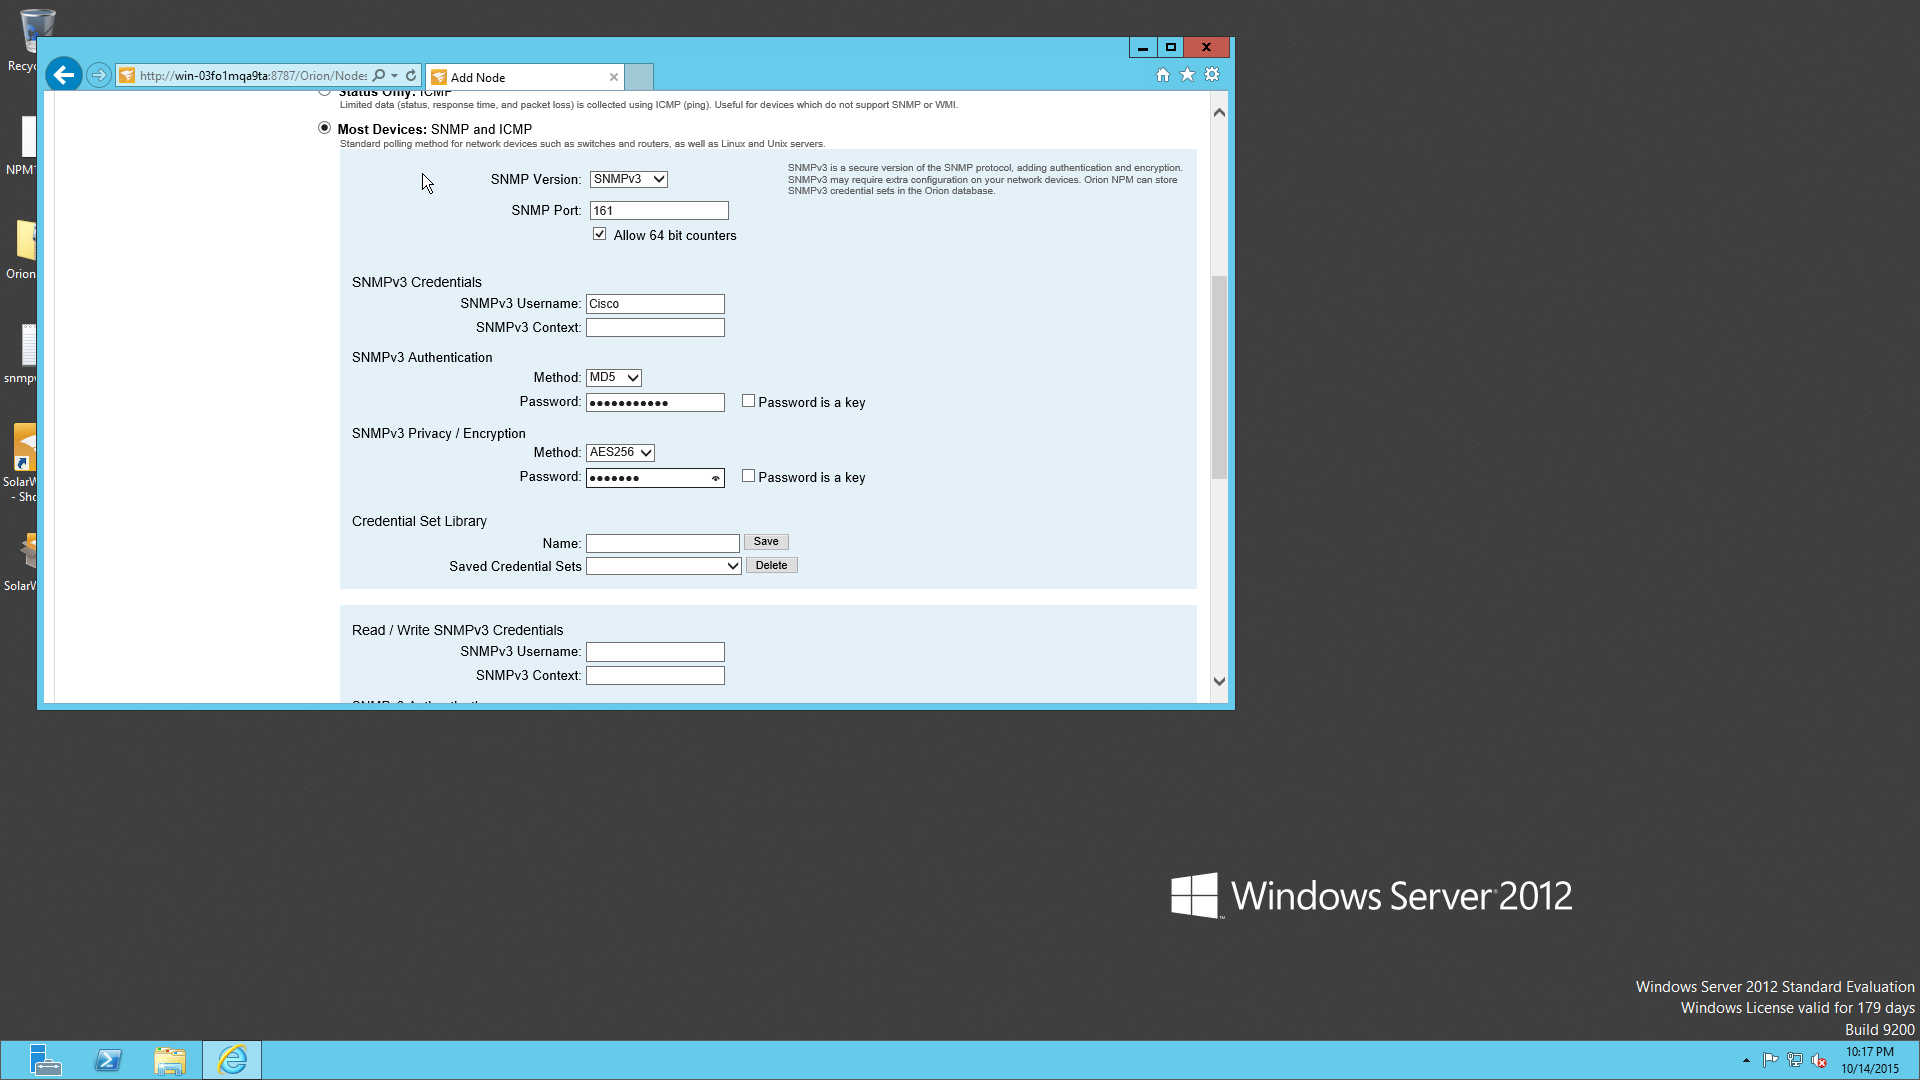Open a new blank browser tab
The width and height of the screenshot is (1920, 1080).
pyautogui.click(x=639, y=77)
